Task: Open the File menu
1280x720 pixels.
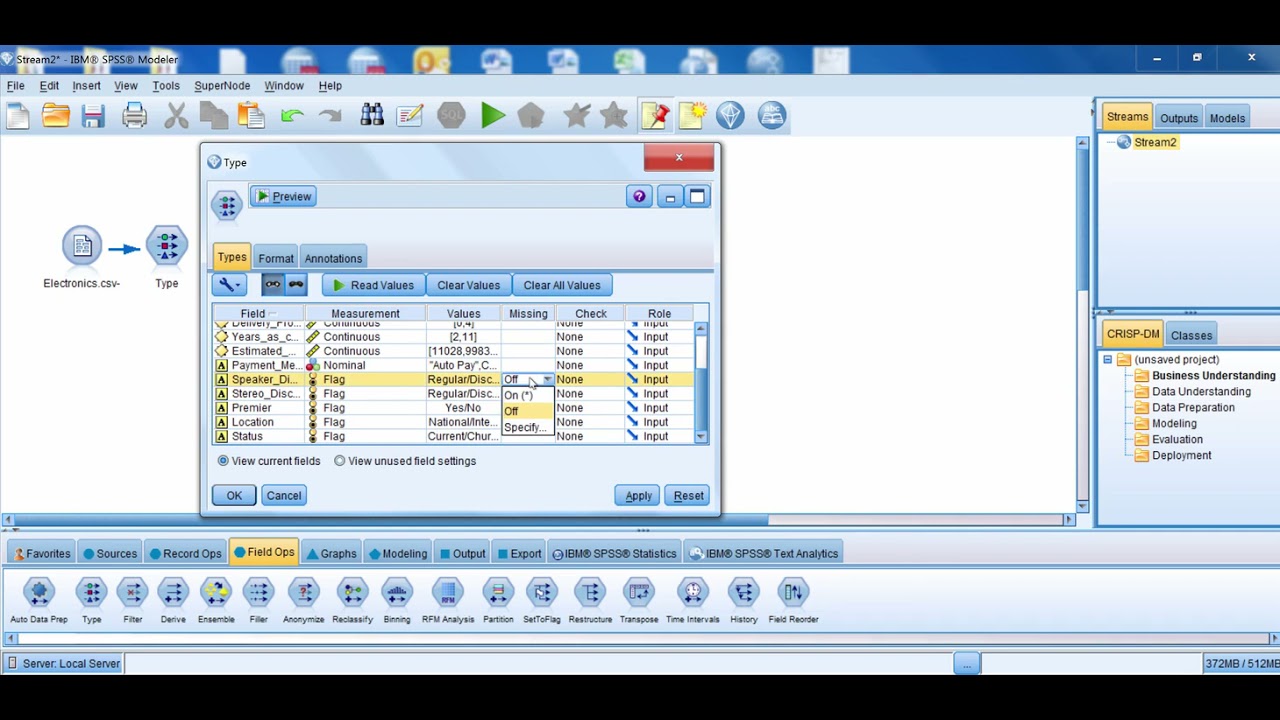Action: 16,86
